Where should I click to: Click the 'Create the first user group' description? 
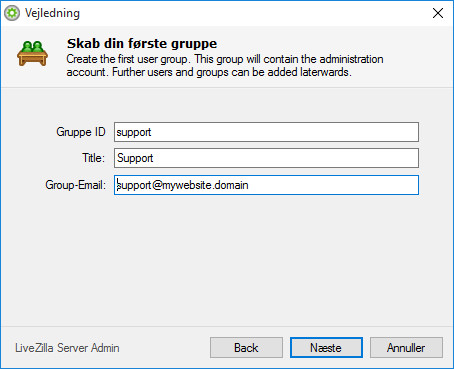225,66
